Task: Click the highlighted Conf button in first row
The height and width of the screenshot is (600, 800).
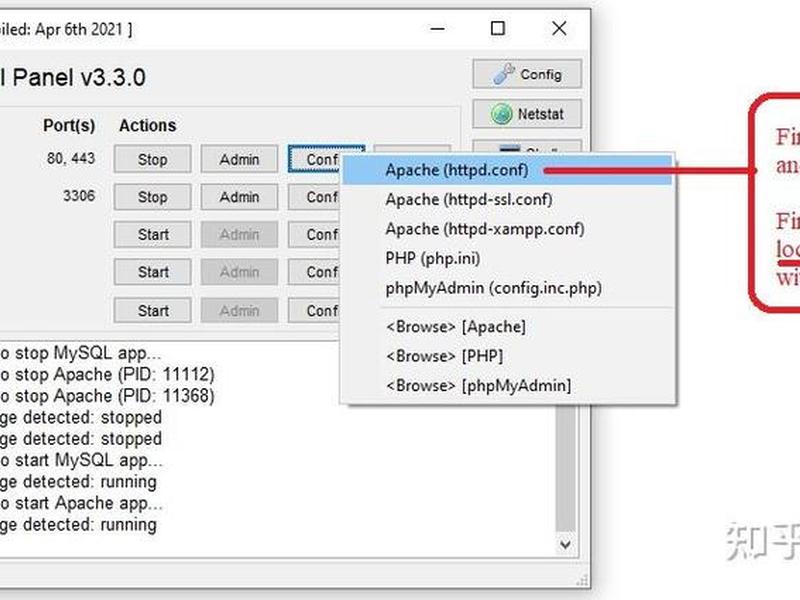Action: (315, 159)
